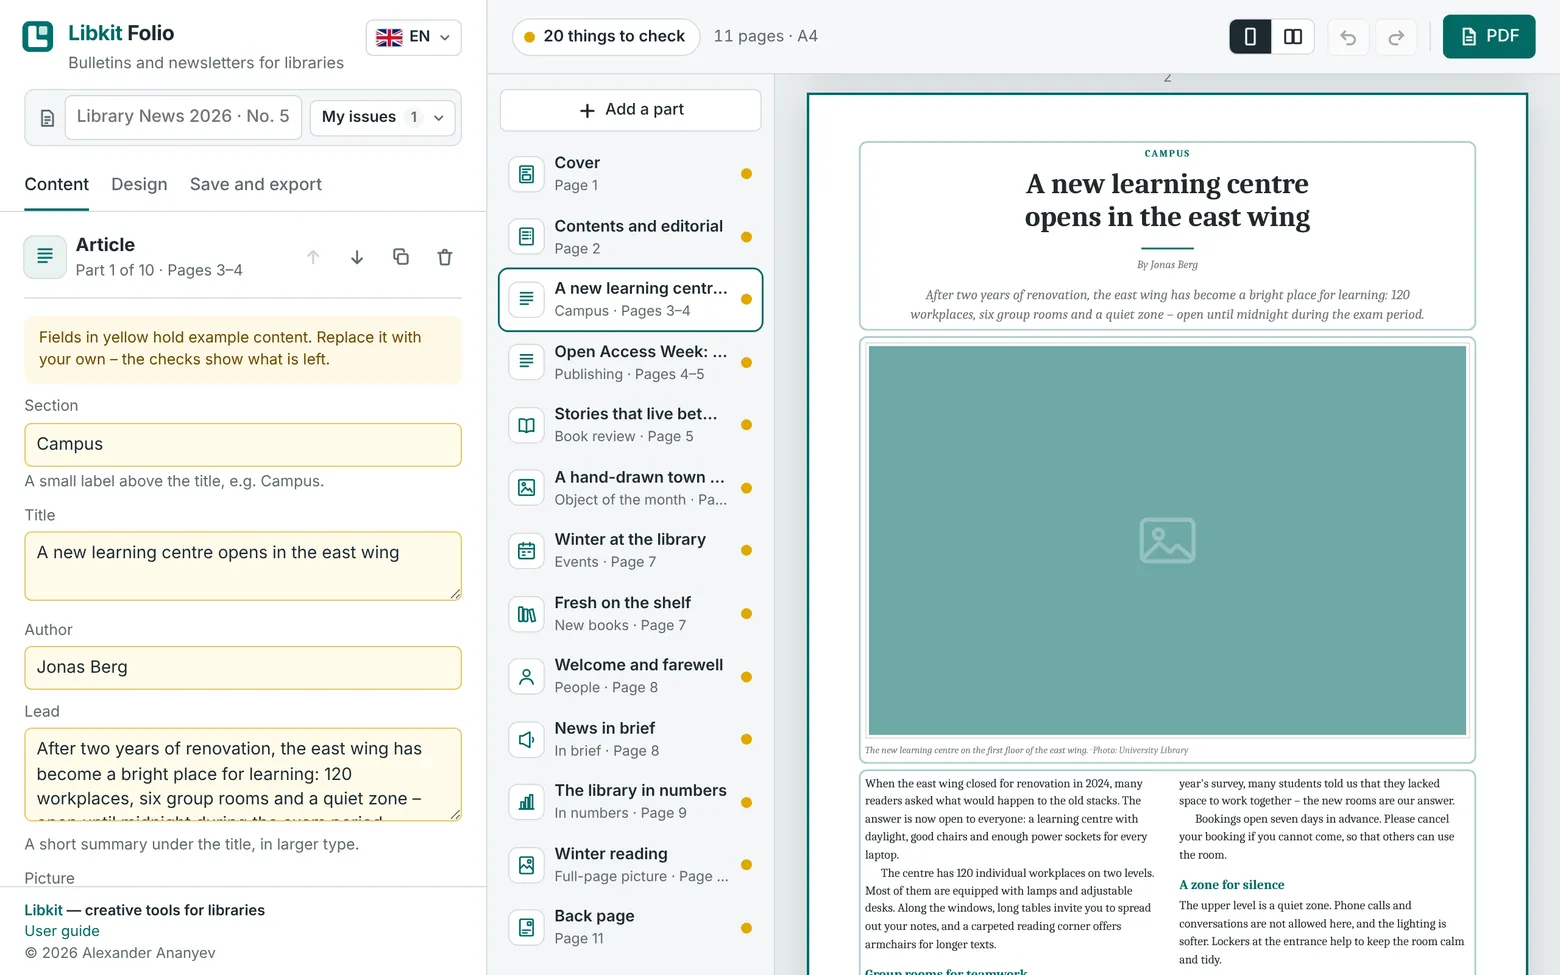The image size is (1560, 975).
Task: Click the document icon beside issue name
Action: pos(47,118)
